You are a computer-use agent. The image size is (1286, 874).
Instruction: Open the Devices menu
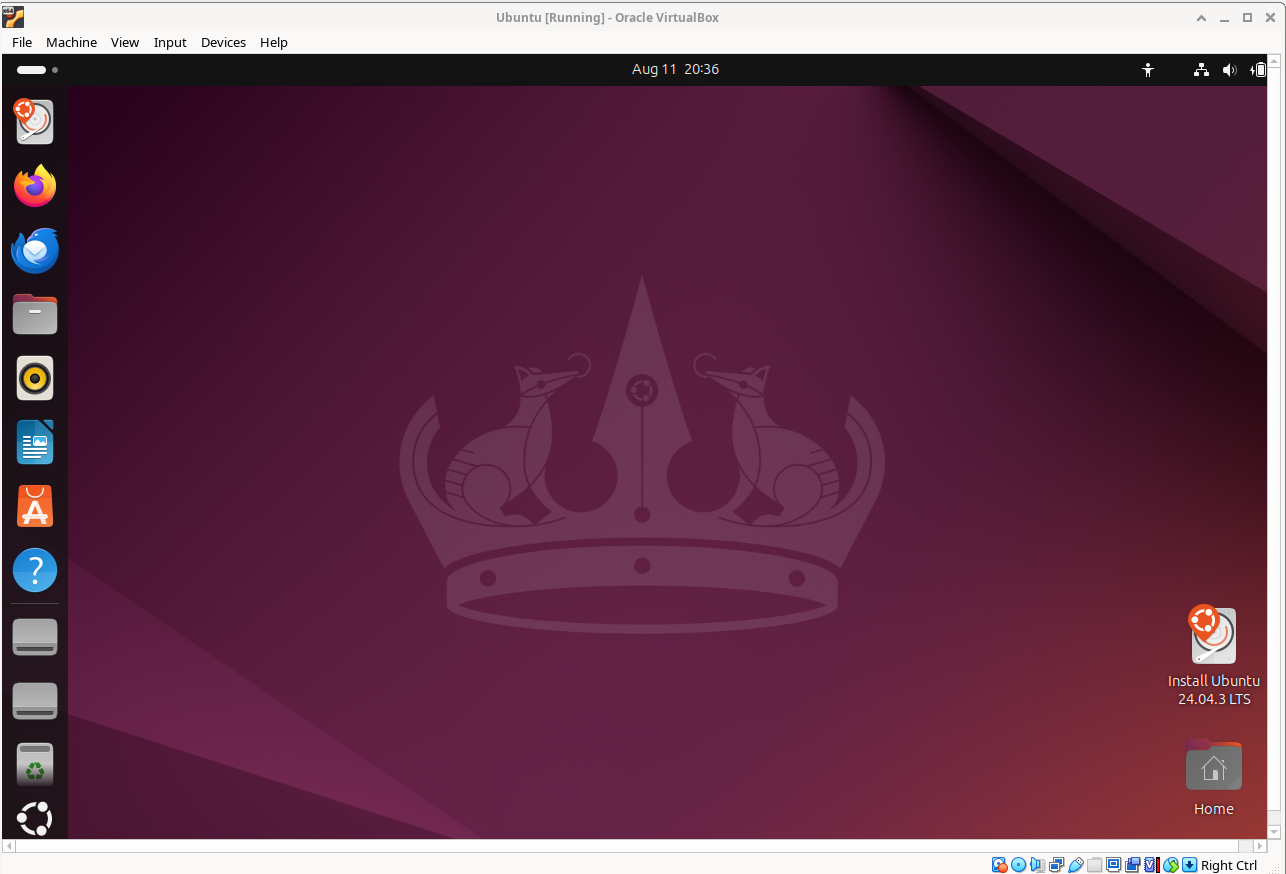223,42
